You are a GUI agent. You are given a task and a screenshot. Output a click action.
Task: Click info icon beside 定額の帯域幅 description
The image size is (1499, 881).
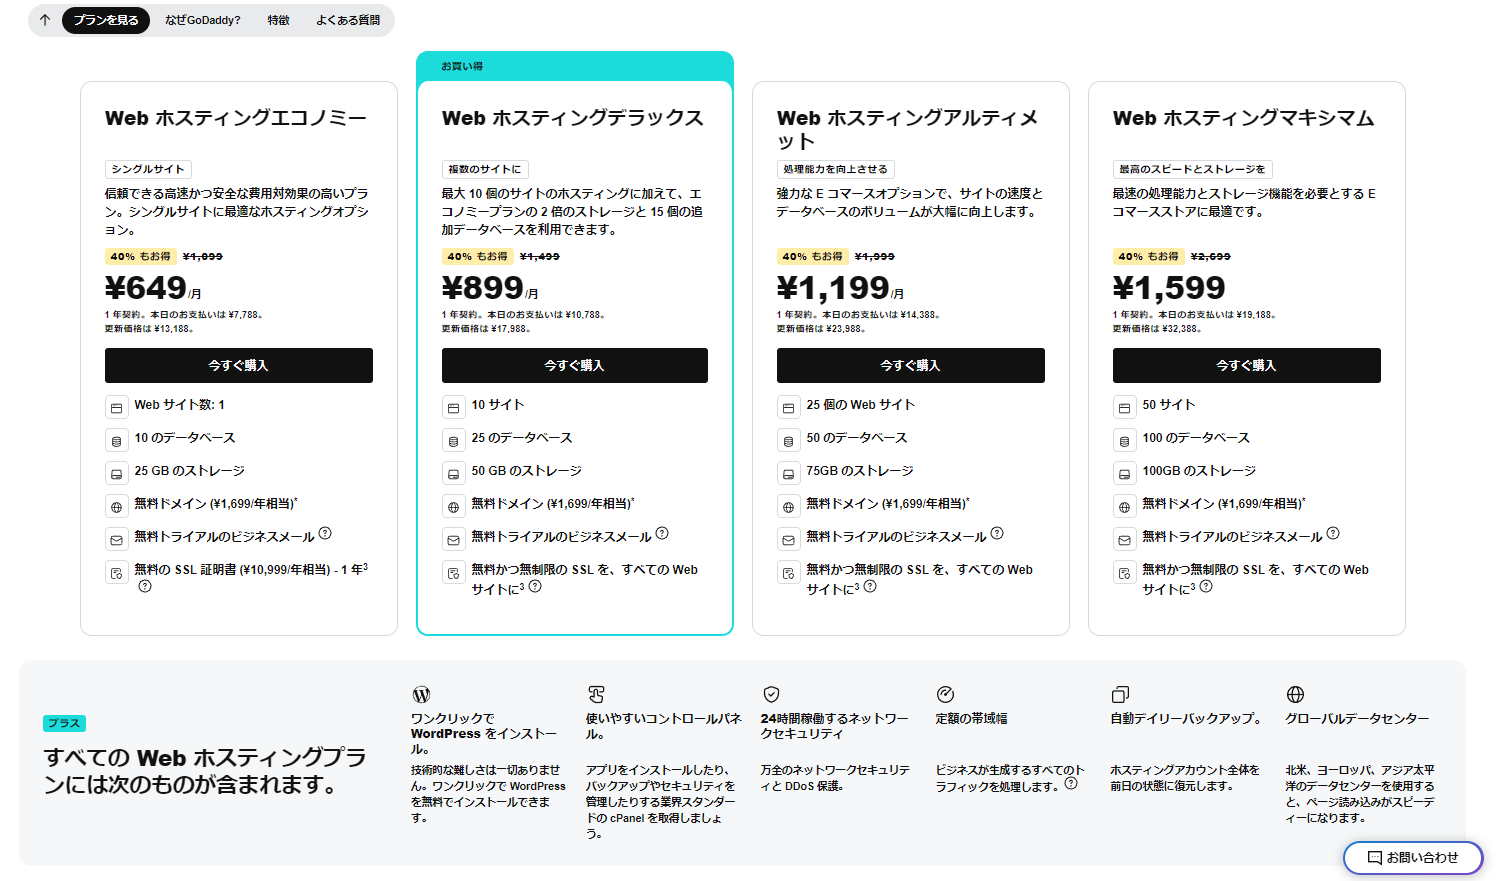1071,784
